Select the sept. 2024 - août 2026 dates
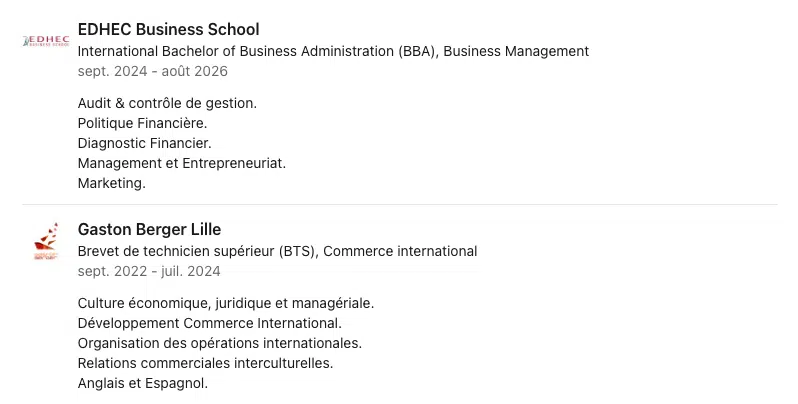Screen dimensions: 798x404 coord(152,71)
